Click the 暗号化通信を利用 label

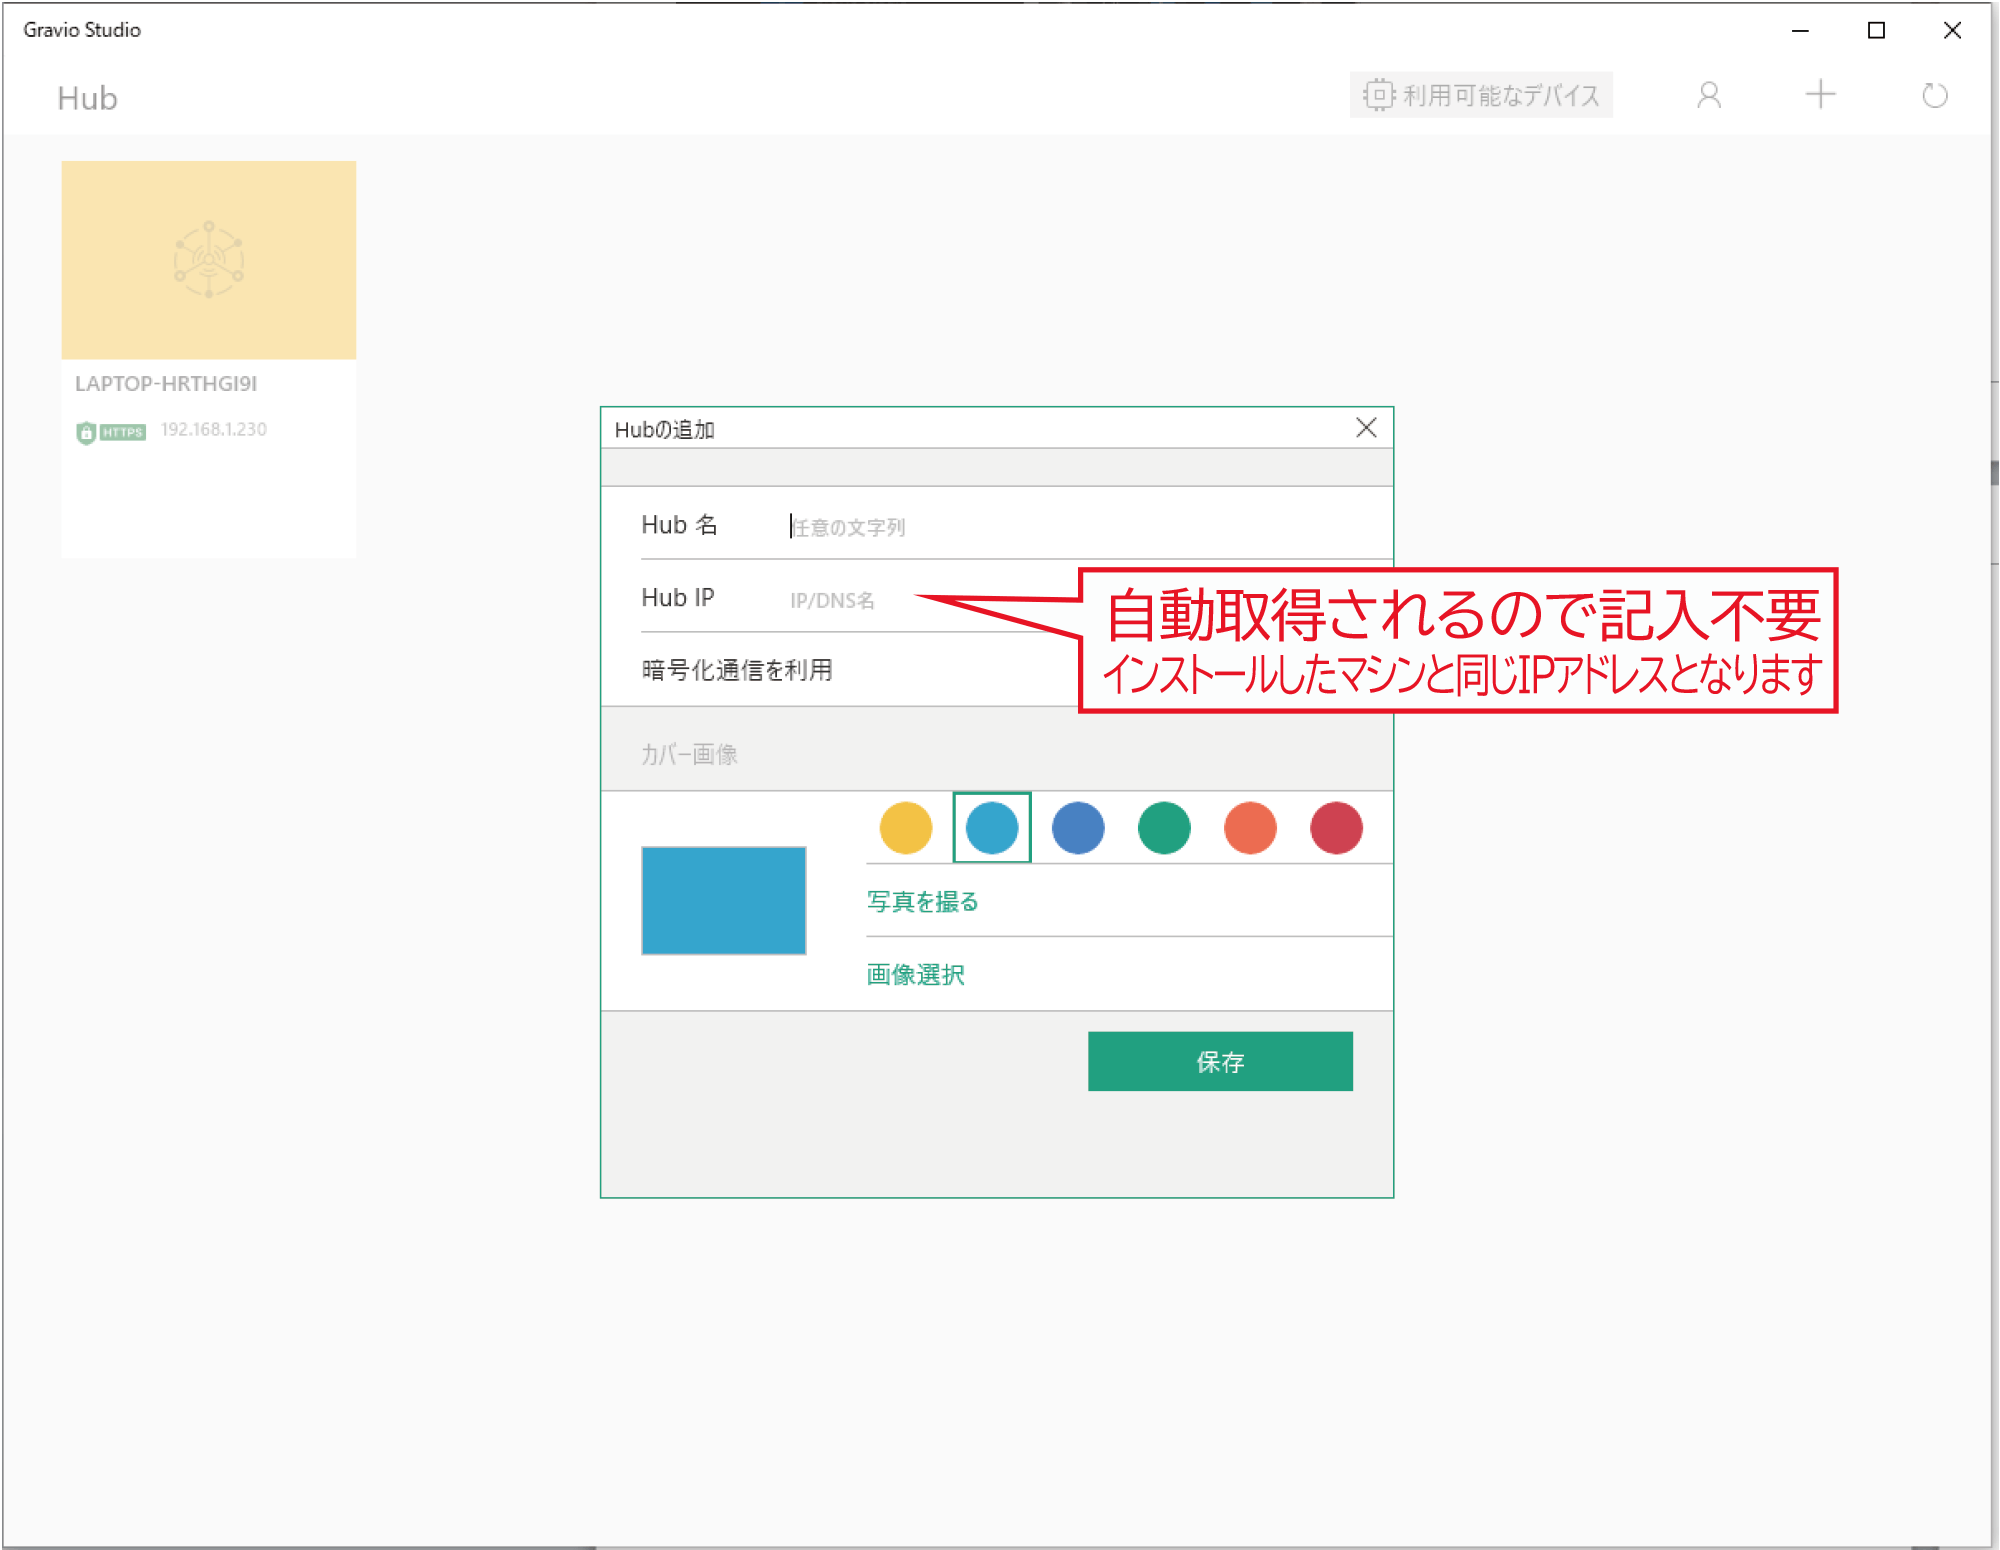pos(737,670)
